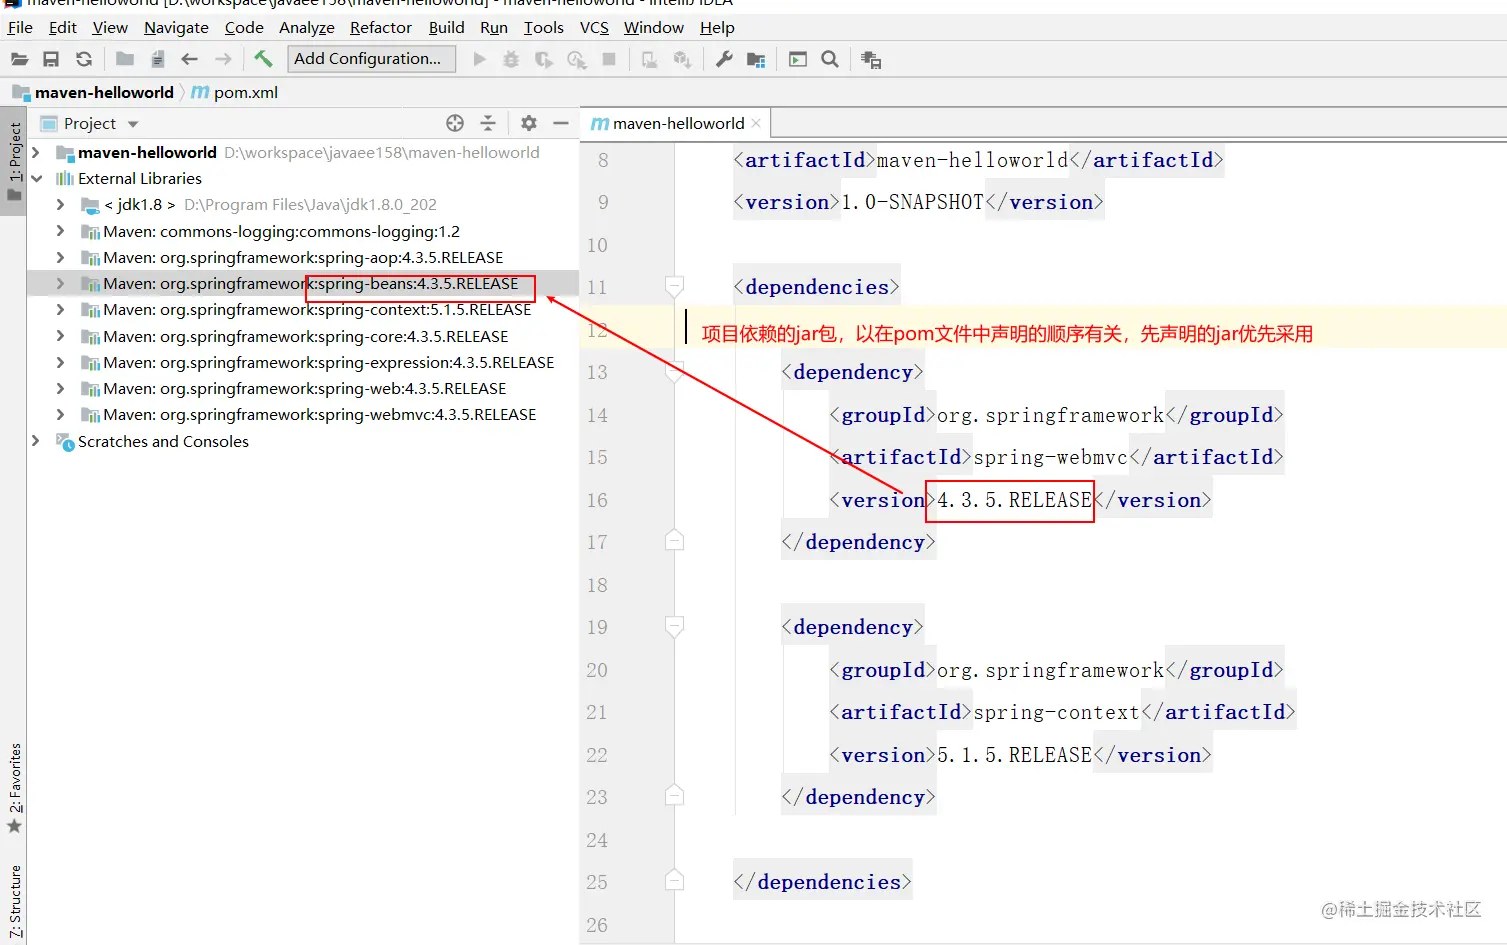Open the Project panel gear settings
Image resolution: width=1507 pixels, height=945 pixels.
click(x=529, y=123)
